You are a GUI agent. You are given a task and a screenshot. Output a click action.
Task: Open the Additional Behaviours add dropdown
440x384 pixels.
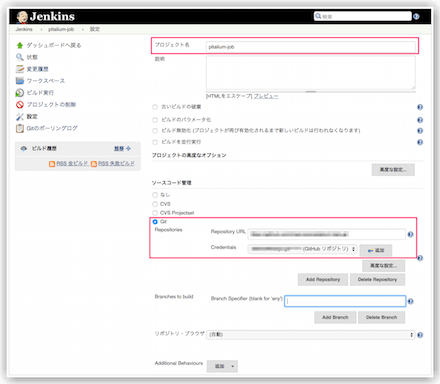point(222,366)
